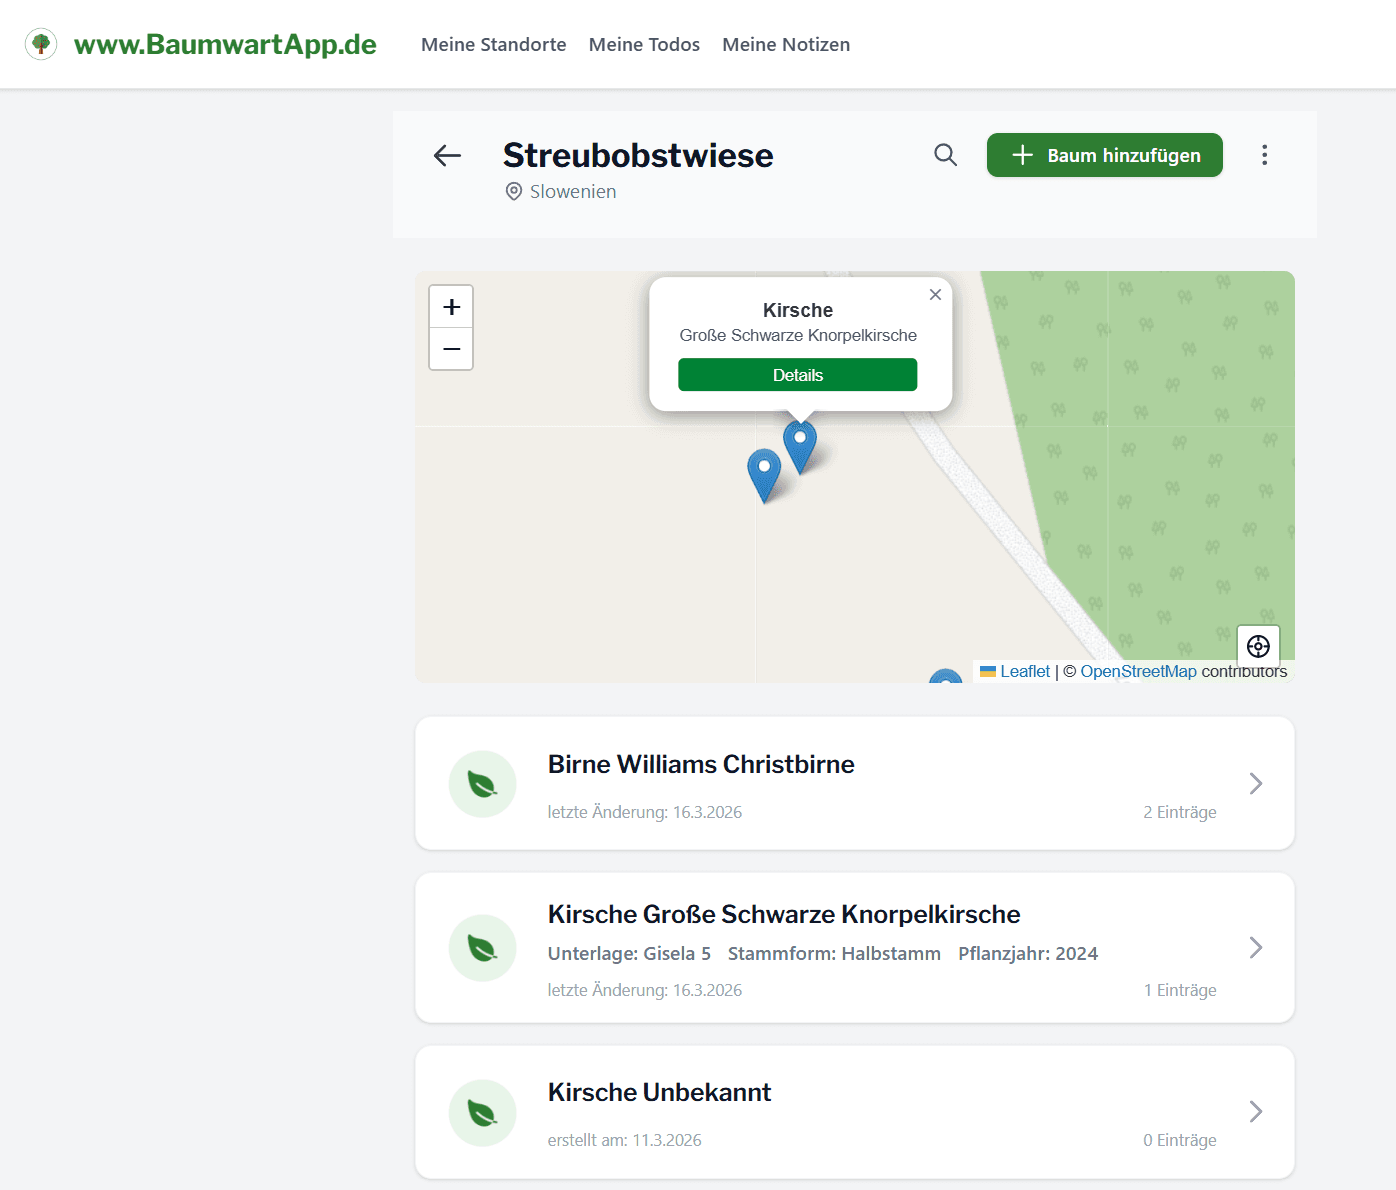Open Meine Standorte menu item
The height and width of the screenshot is (1190, 1396).
click(493, 45)
